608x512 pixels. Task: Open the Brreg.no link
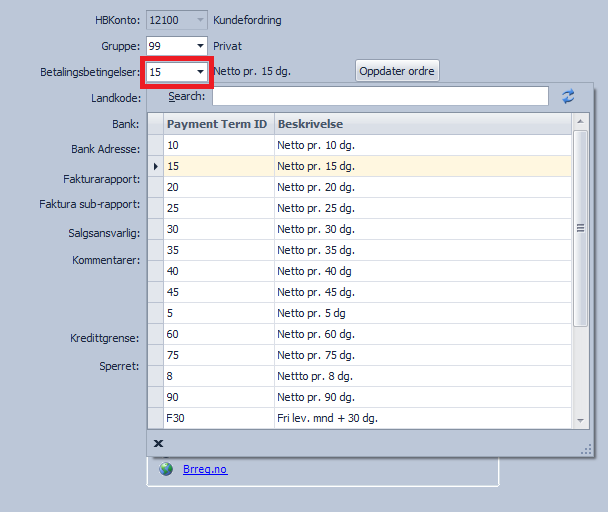(x=205, y=469)
